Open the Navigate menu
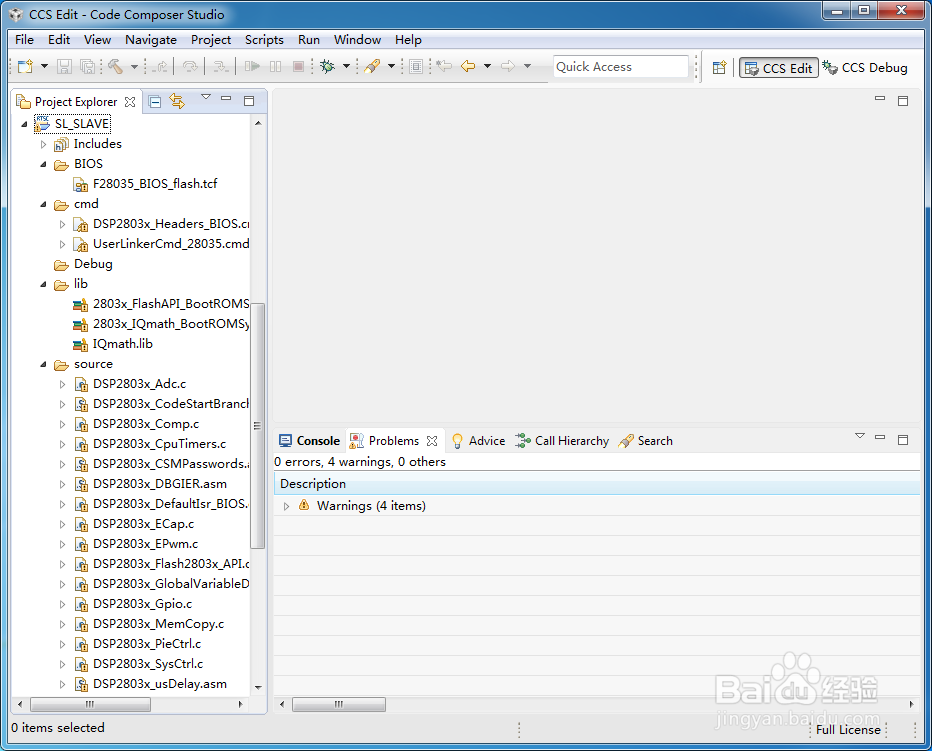932x751 pixels. [x=151, y=40]
